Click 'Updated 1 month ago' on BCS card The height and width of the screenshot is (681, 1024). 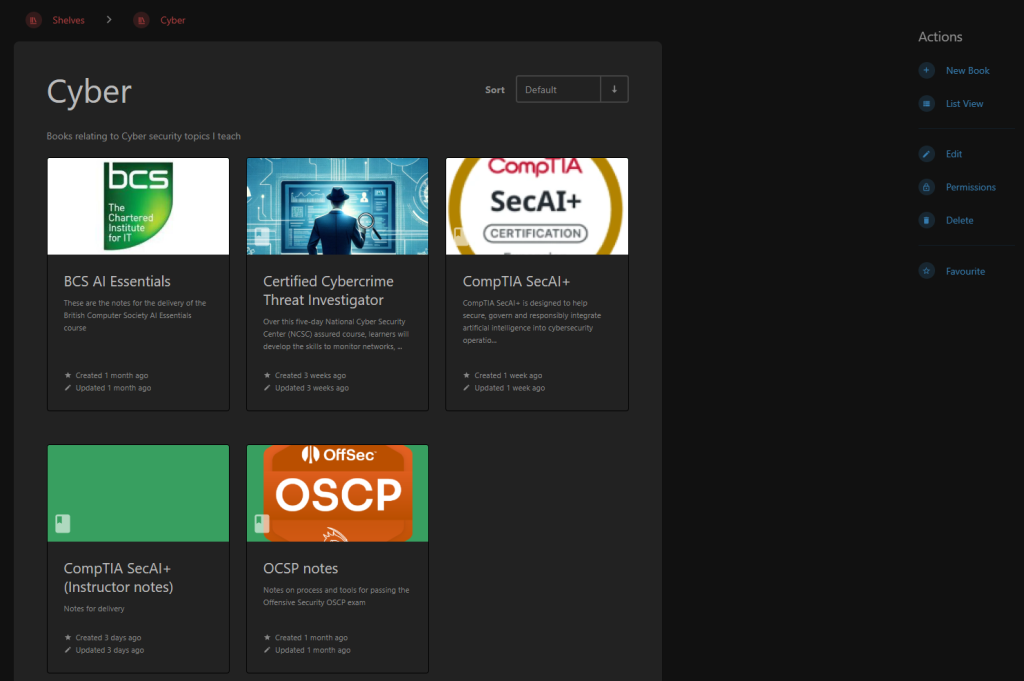tap(113, 388)
